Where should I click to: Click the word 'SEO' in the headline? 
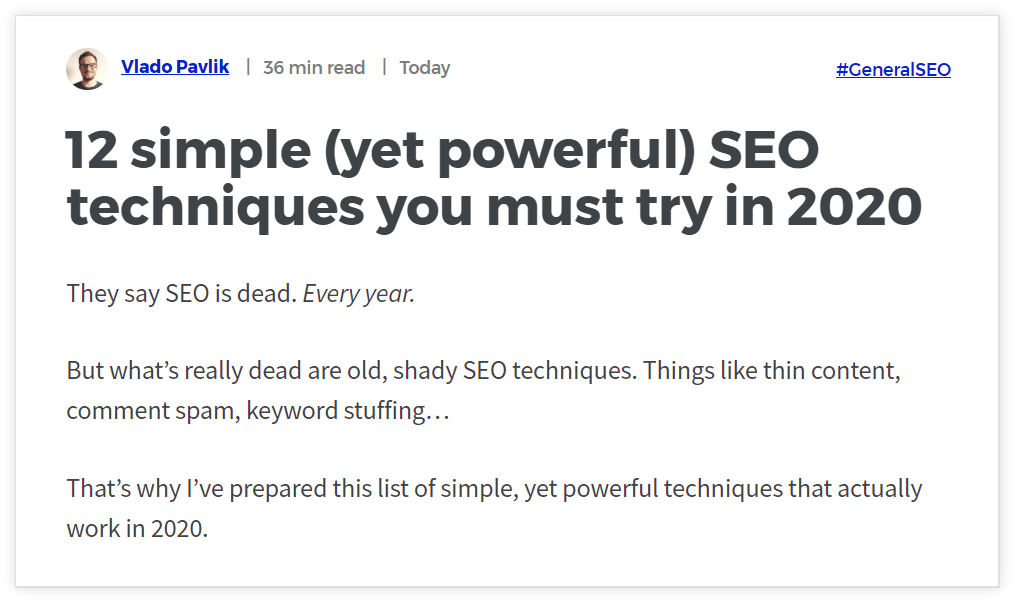tap(764, 150)
